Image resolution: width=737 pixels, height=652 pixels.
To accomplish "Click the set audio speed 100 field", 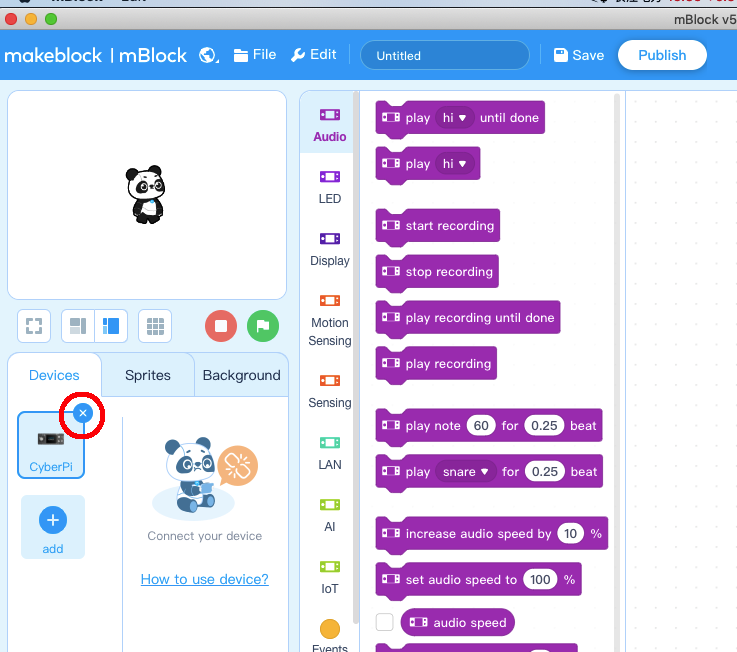I will point(540,580).
